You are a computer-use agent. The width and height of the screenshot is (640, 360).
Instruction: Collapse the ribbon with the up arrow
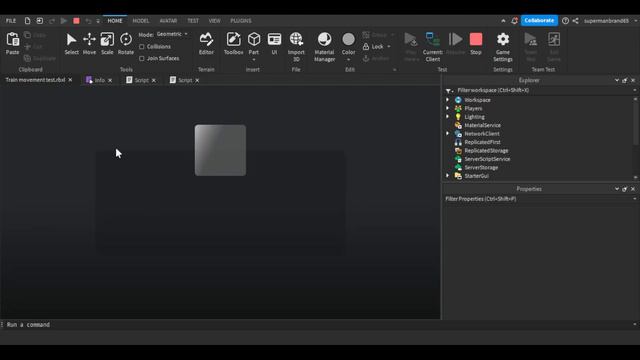point(503,20)
